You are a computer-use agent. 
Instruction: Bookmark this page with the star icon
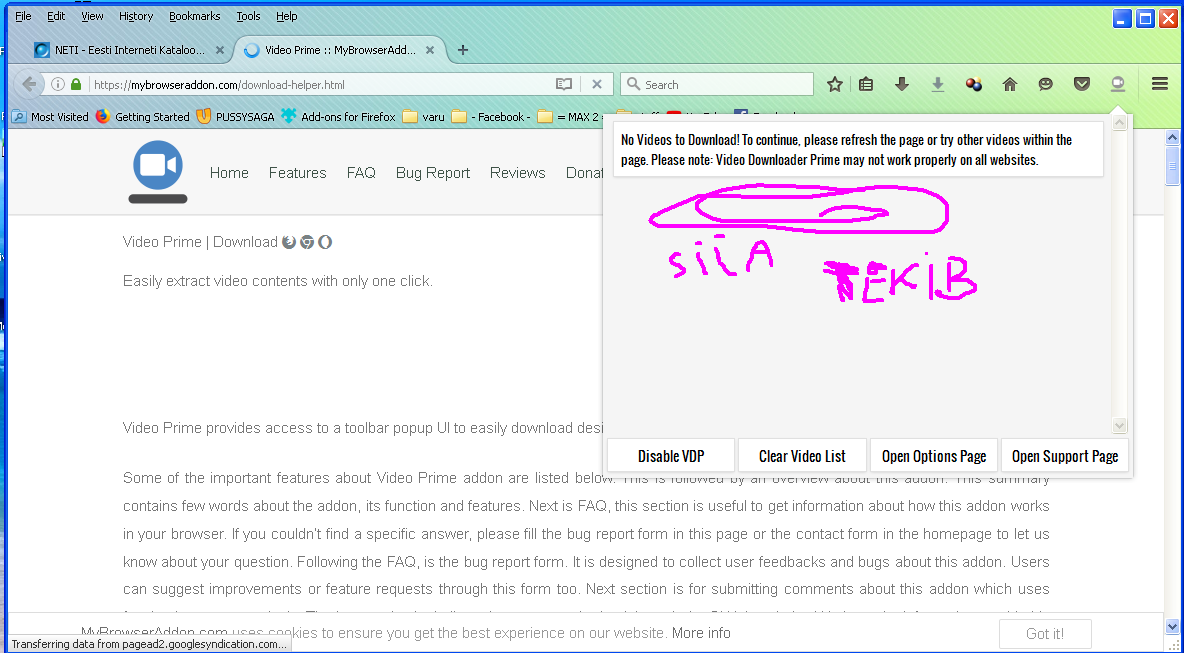(834, 85)
